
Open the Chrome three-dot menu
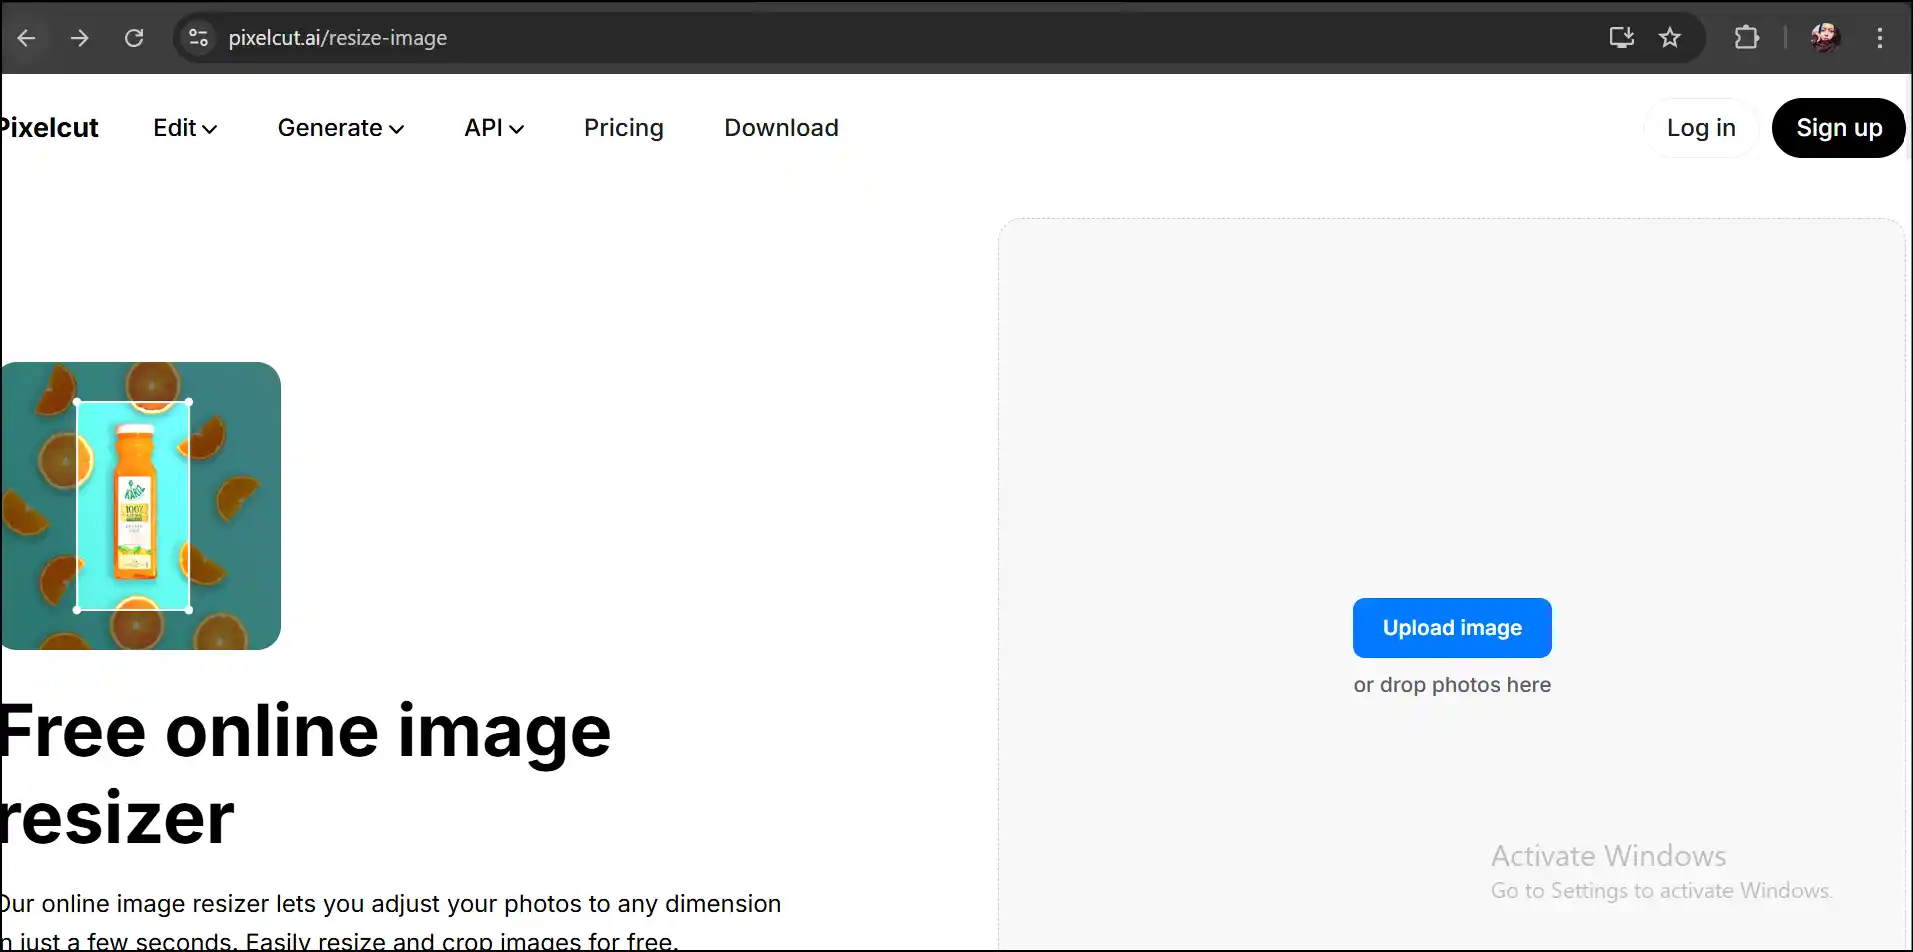(x=1880, y=38)
